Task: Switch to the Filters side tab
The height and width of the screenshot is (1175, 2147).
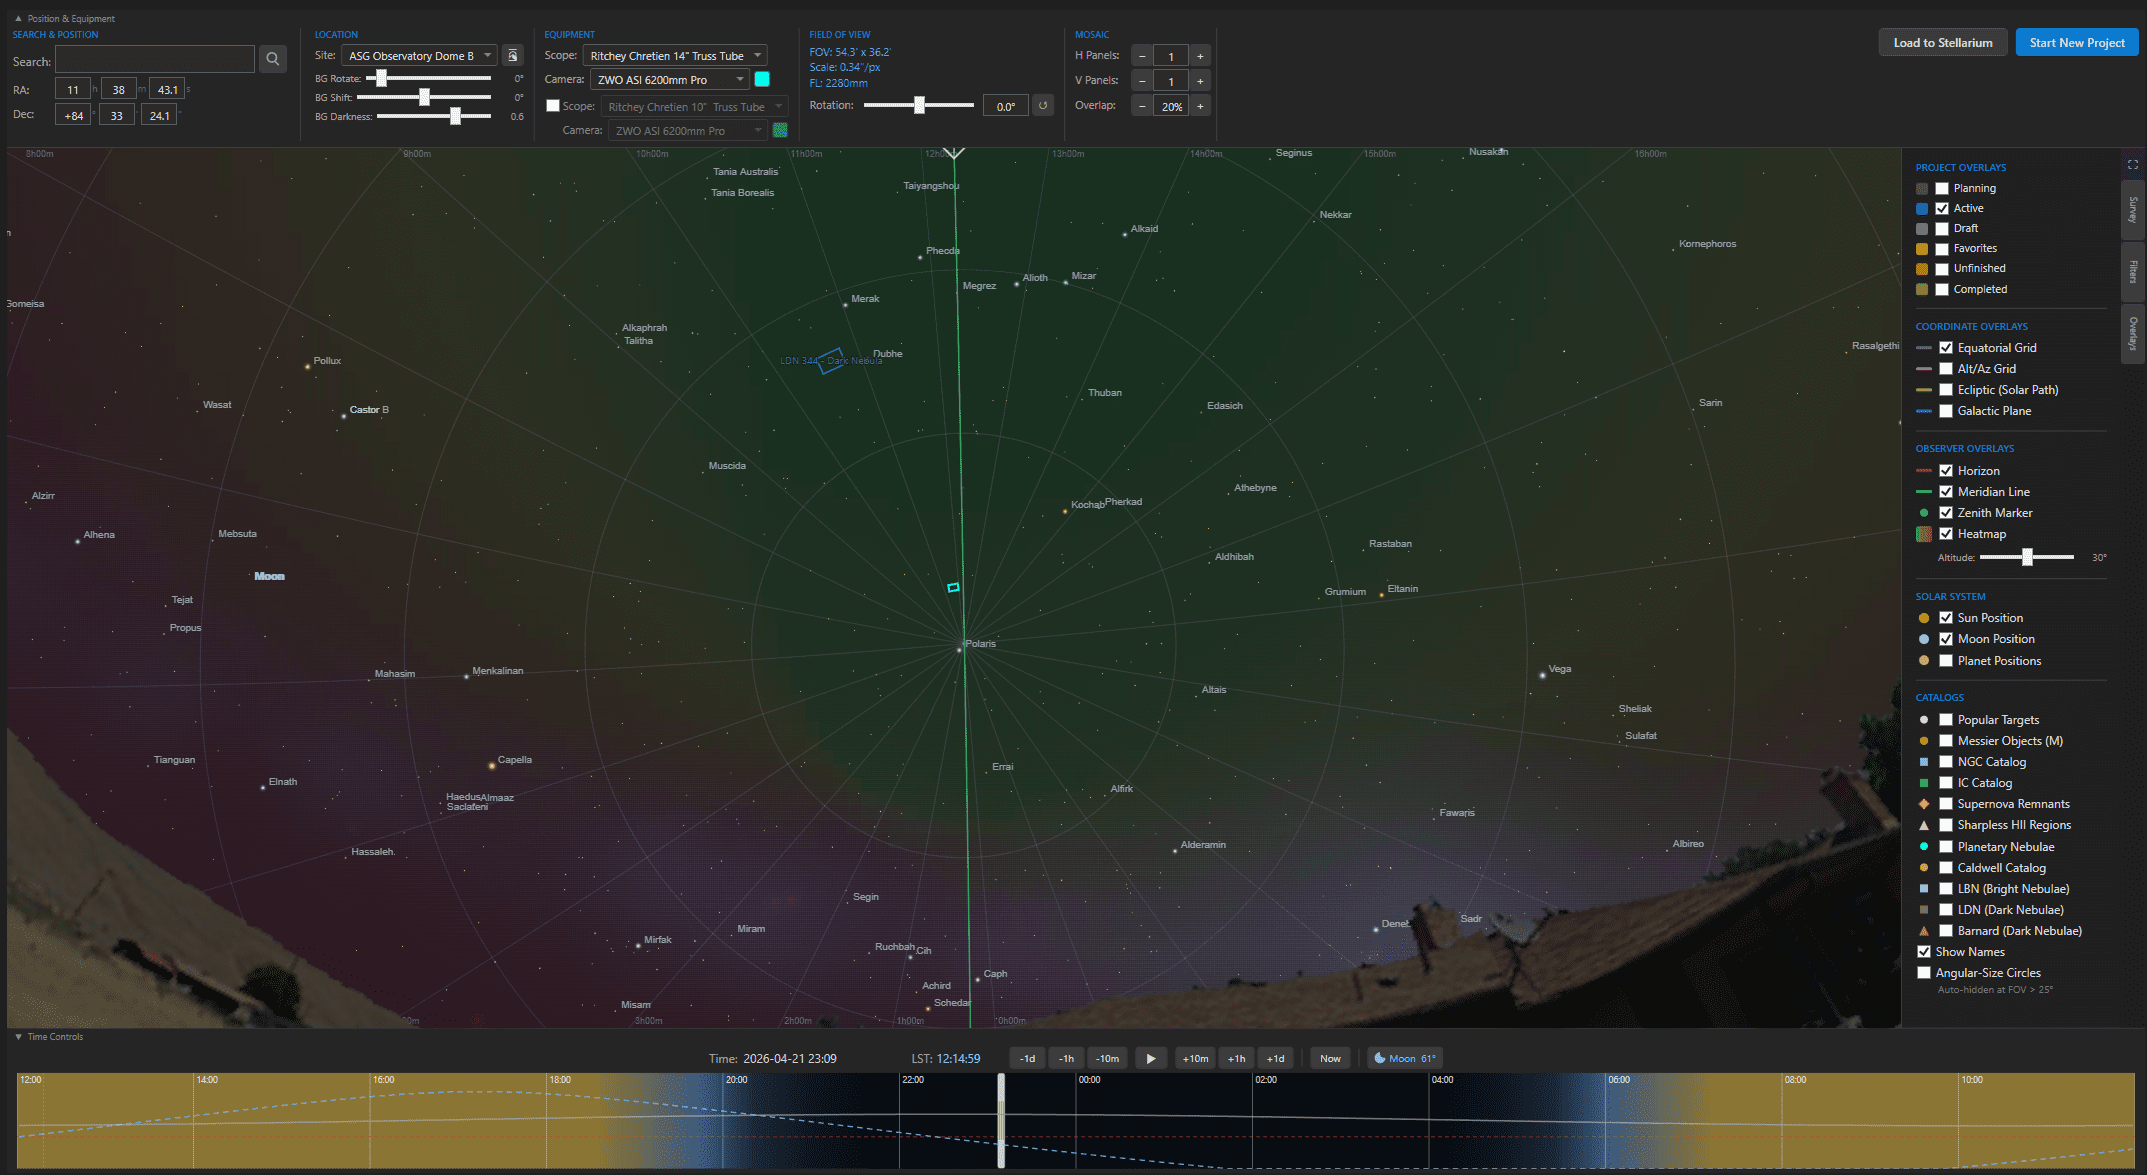Action: pyautogui.click(x=2132, y=271)
